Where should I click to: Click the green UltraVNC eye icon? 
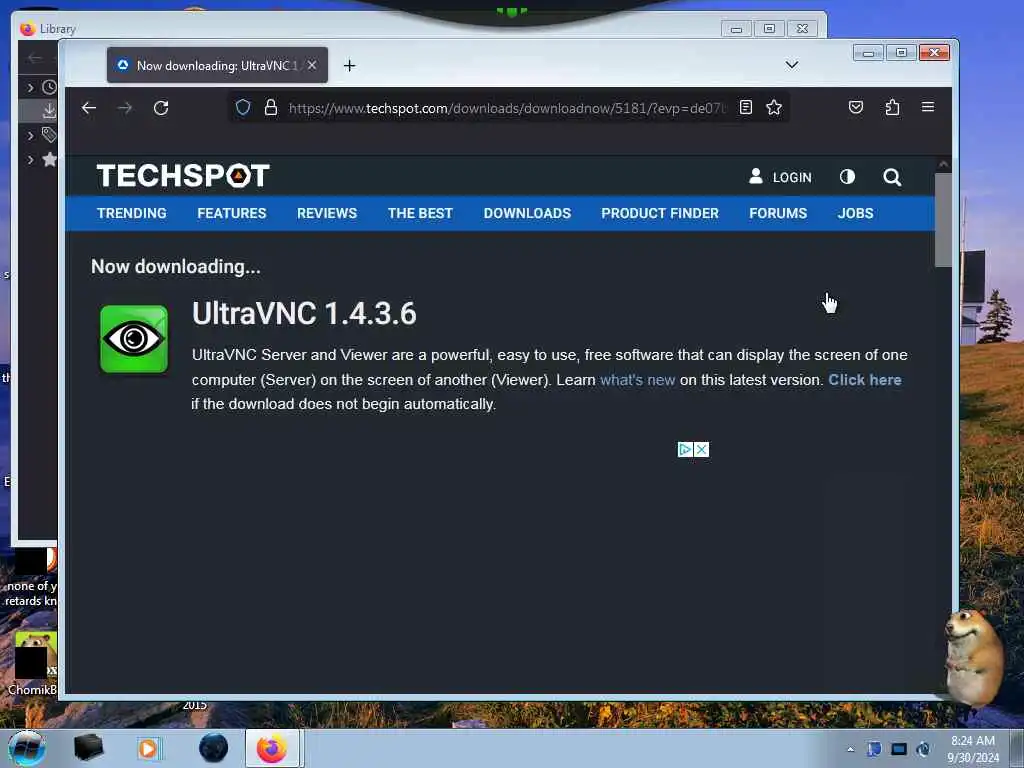[134, 339]
